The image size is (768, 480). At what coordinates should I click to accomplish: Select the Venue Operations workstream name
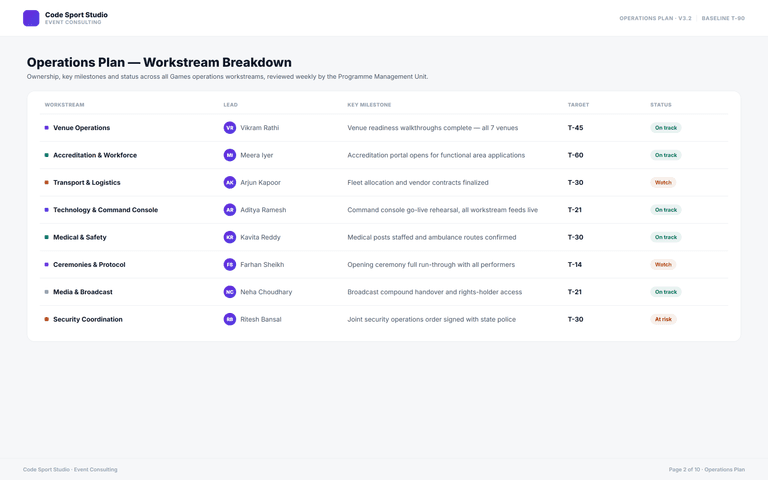[x=82, y=128]
